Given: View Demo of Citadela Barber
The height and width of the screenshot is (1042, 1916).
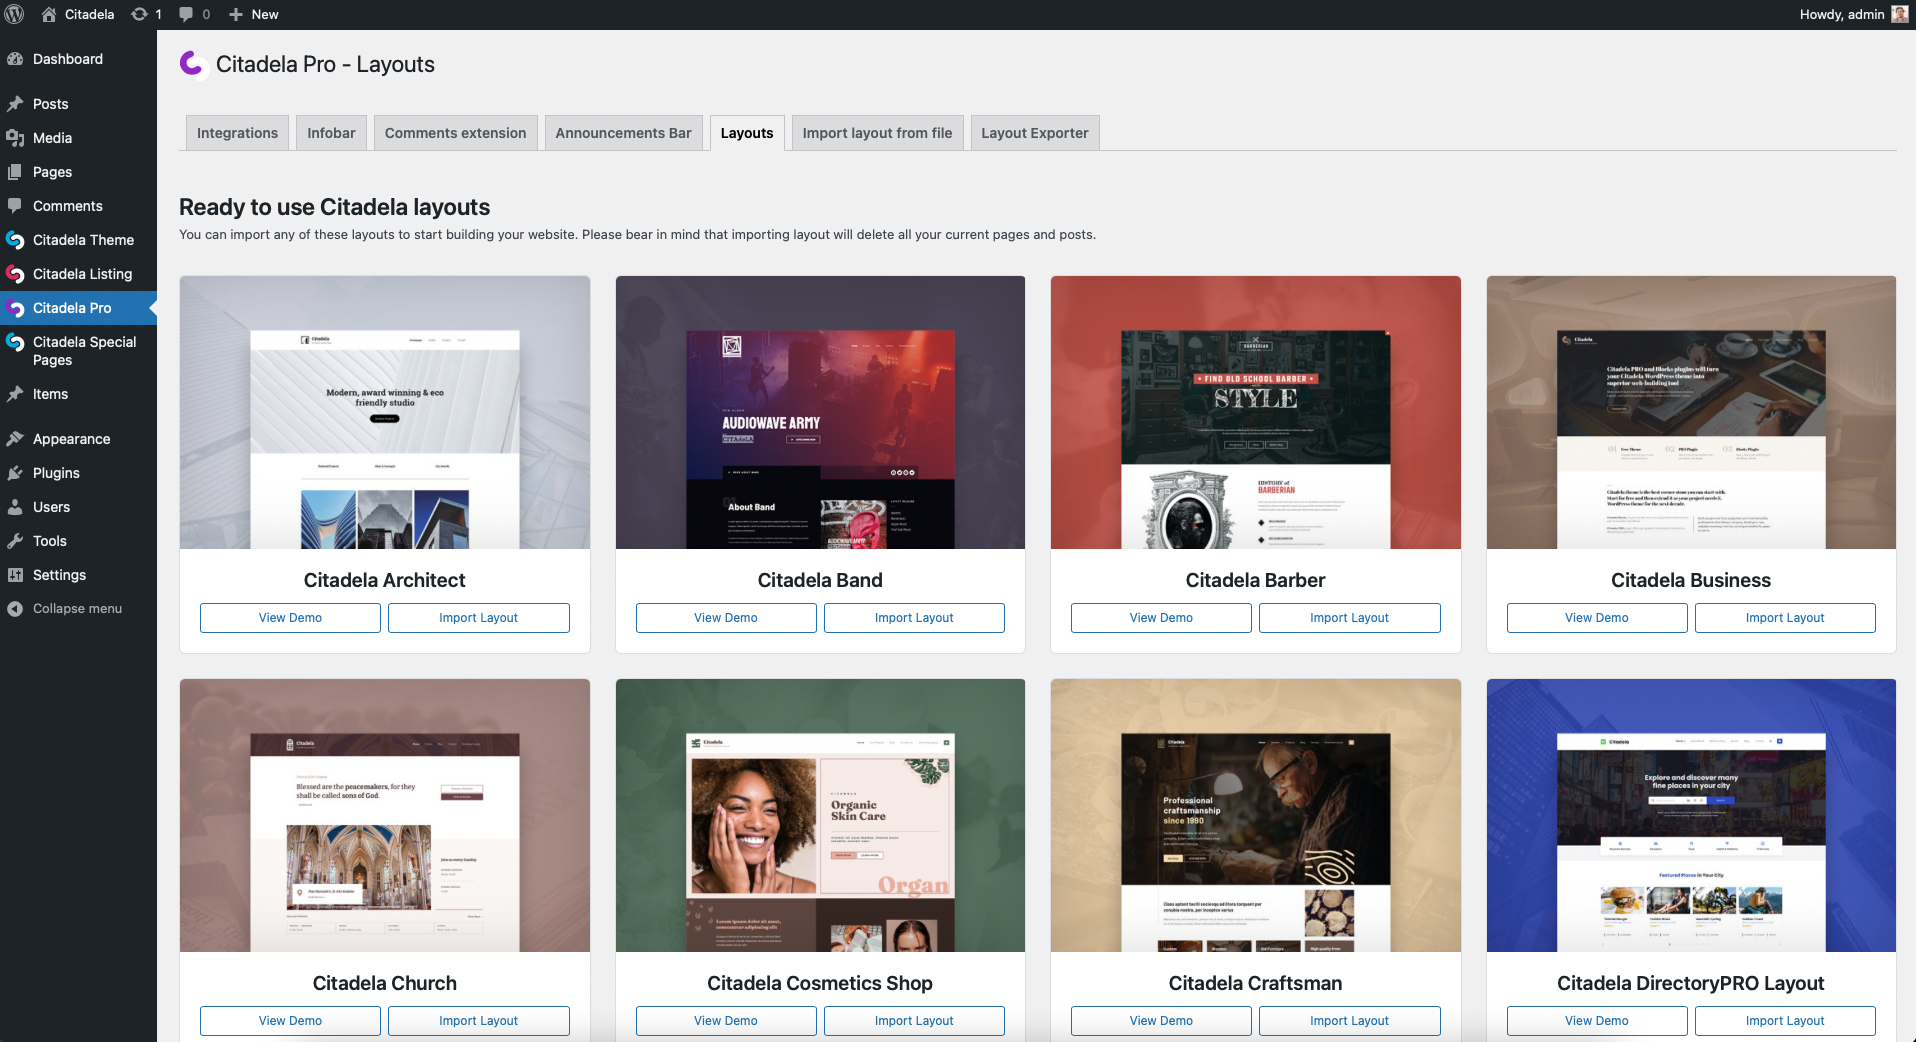Looking at the screenshot, I should (1161, 618).
